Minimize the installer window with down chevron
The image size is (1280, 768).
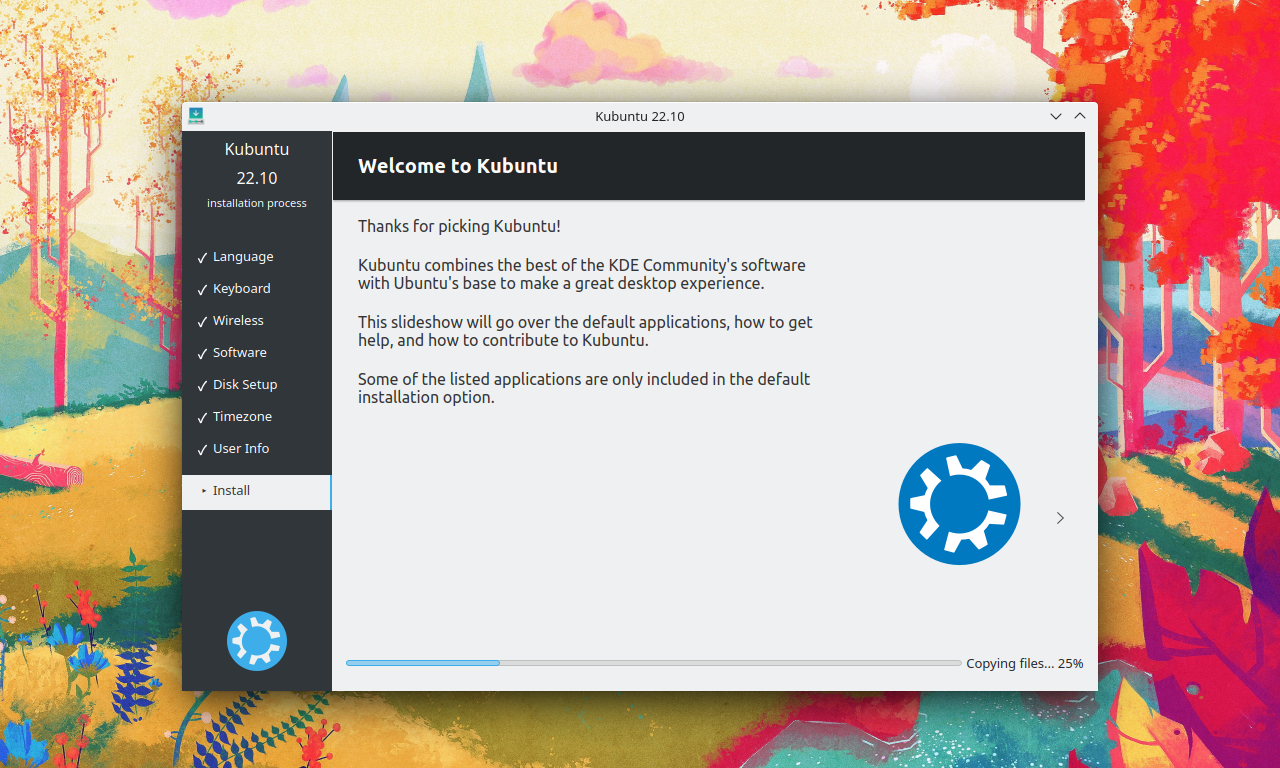[1056, 116]
